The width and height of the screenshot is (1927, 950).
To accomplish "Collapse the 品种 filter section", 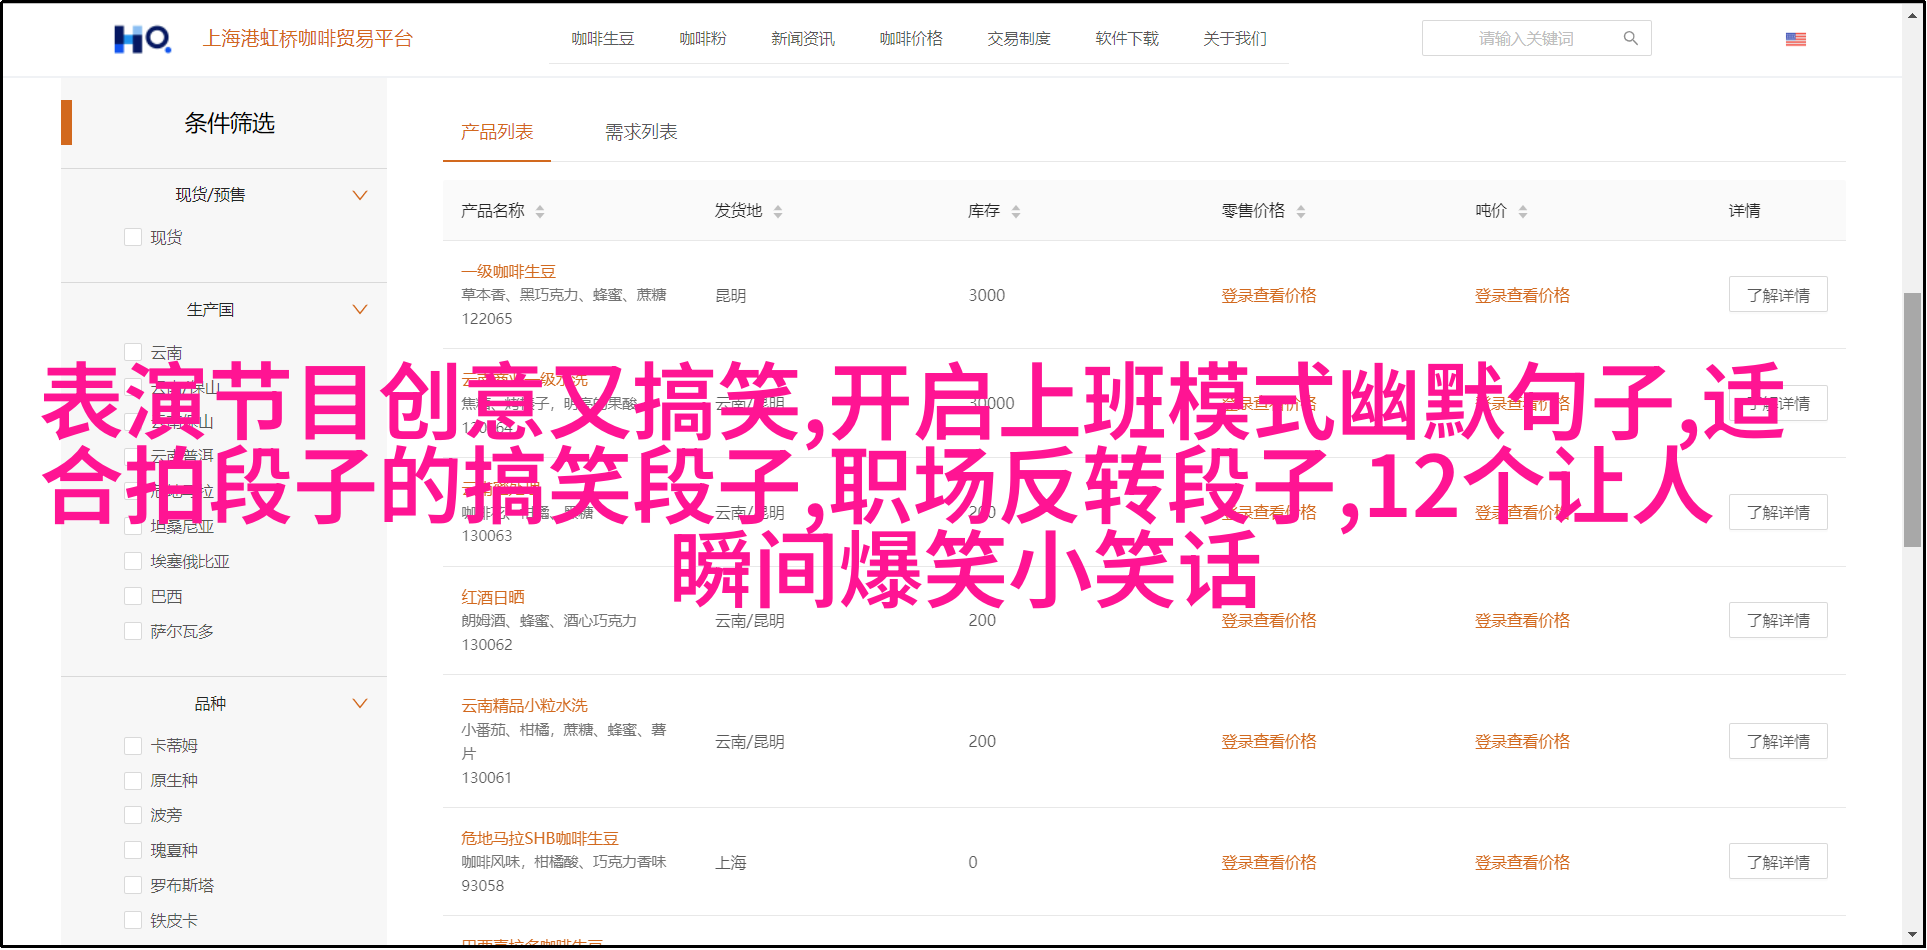I will pyautogui.click(x=360, y=704).
